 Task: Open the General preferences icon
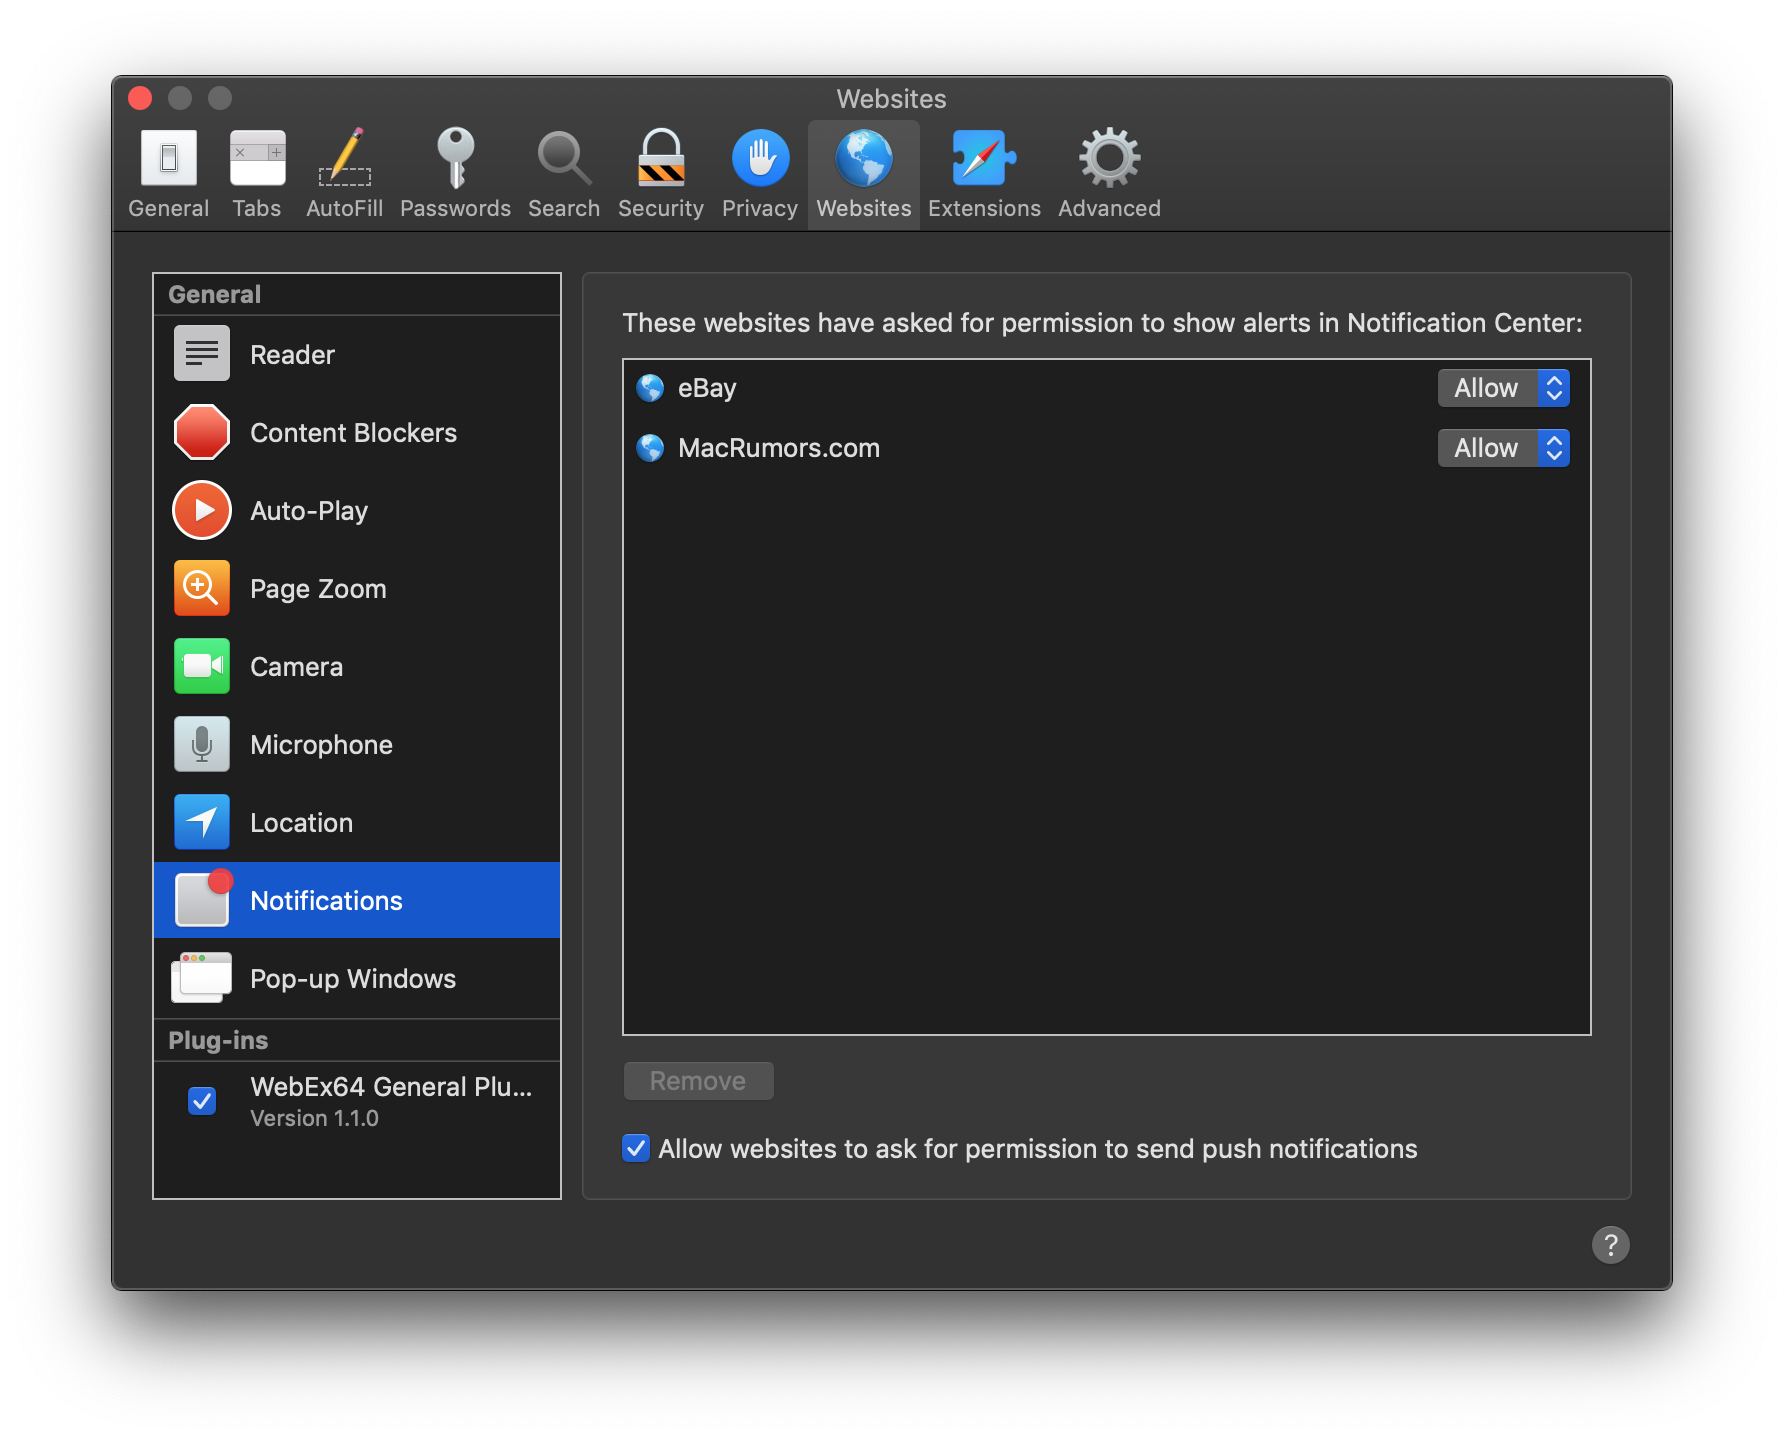click(168, 158)
